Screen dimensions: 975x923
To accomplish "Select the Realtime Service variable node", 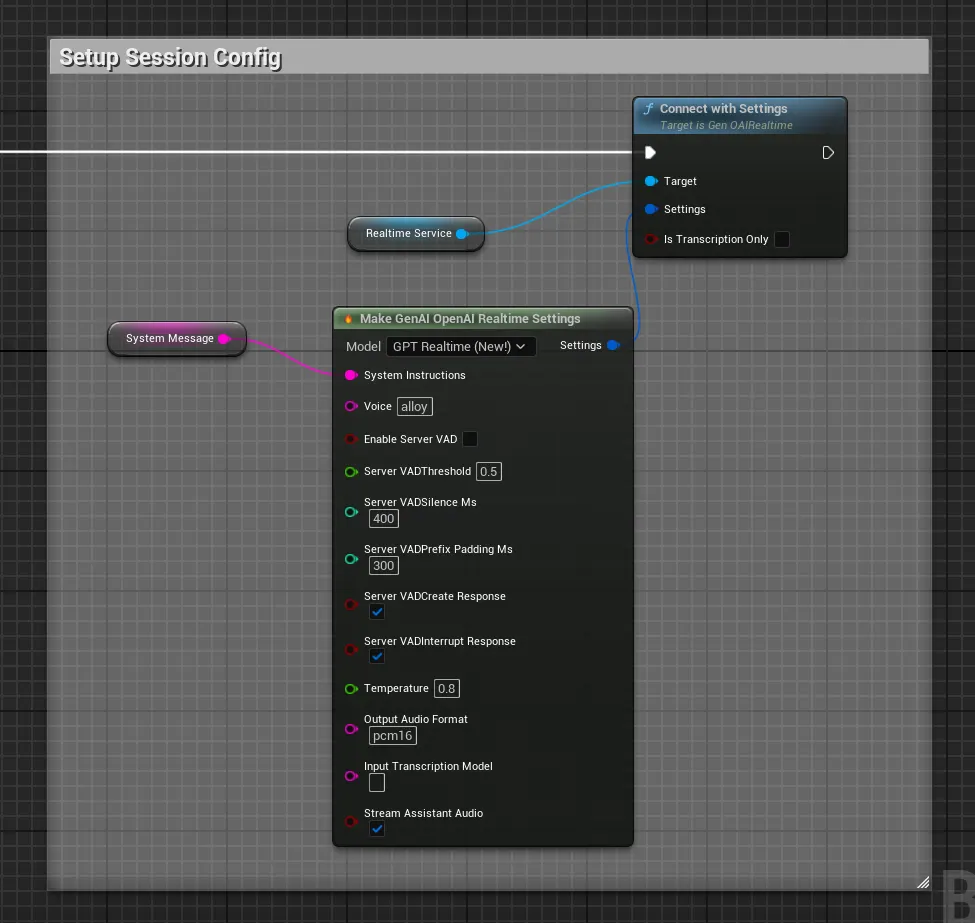I will (410, 233).
